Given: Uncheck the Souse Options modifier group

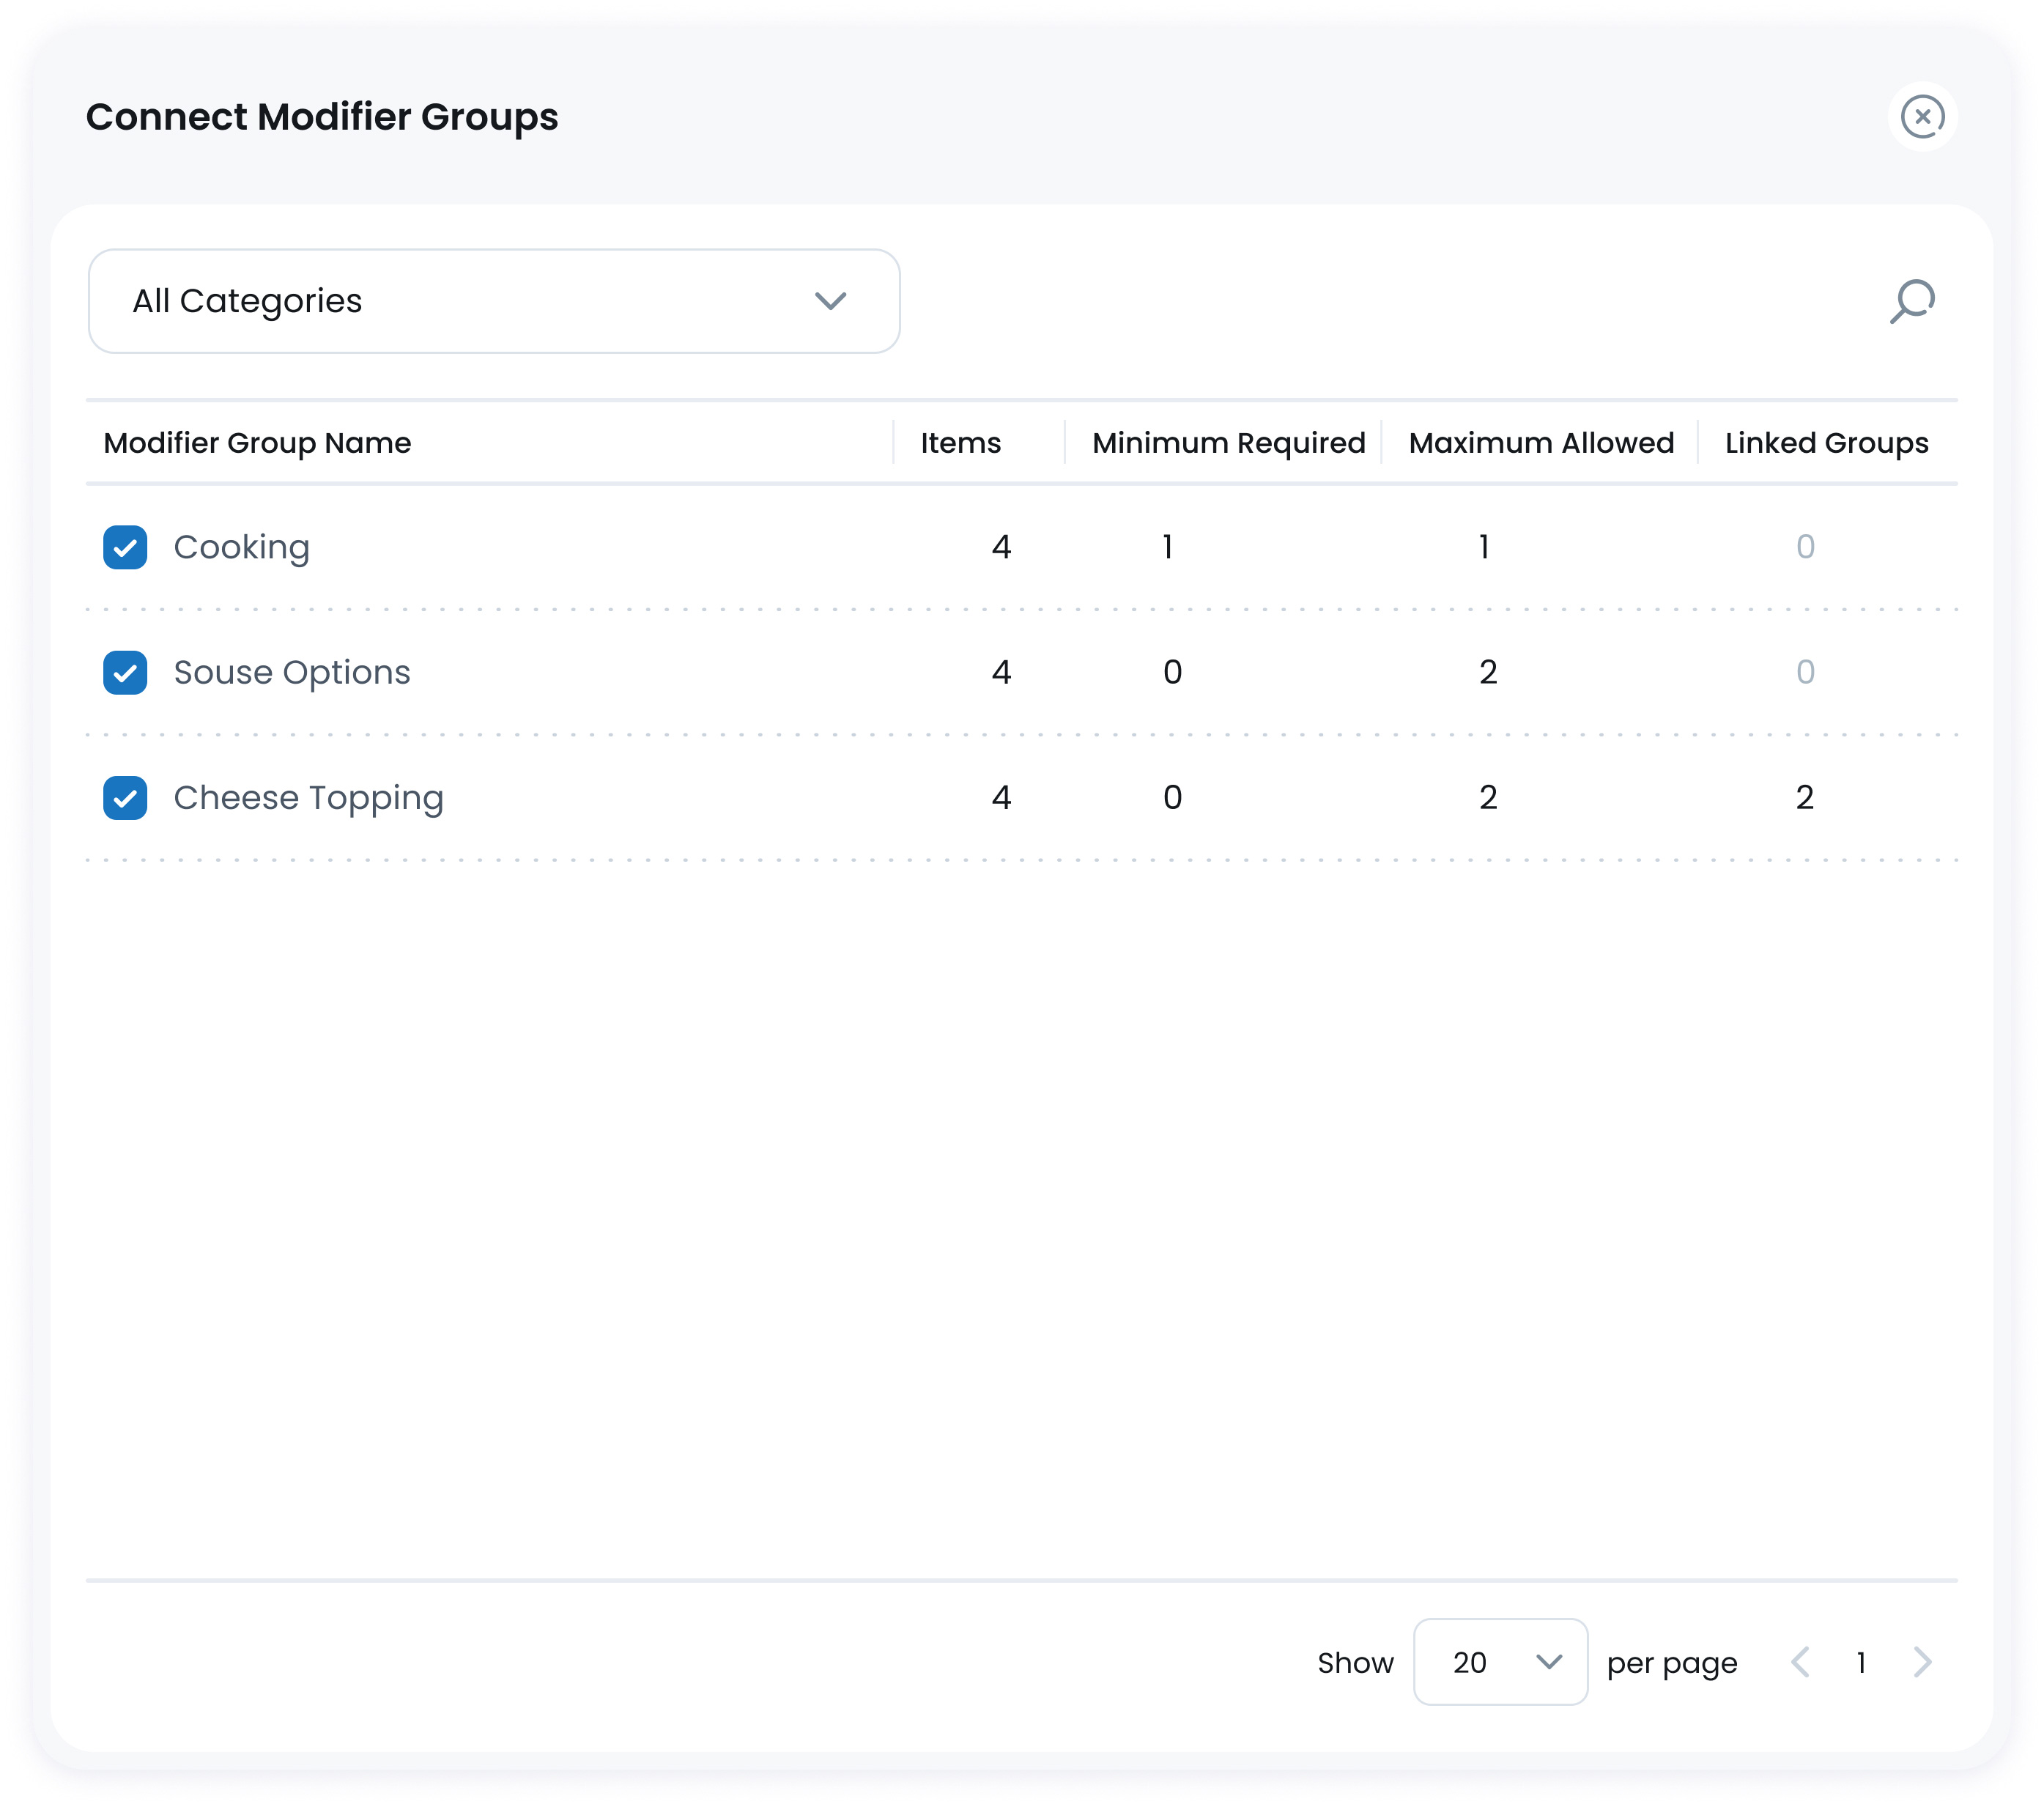Looking at the screenshot, I should pos(125,672).
